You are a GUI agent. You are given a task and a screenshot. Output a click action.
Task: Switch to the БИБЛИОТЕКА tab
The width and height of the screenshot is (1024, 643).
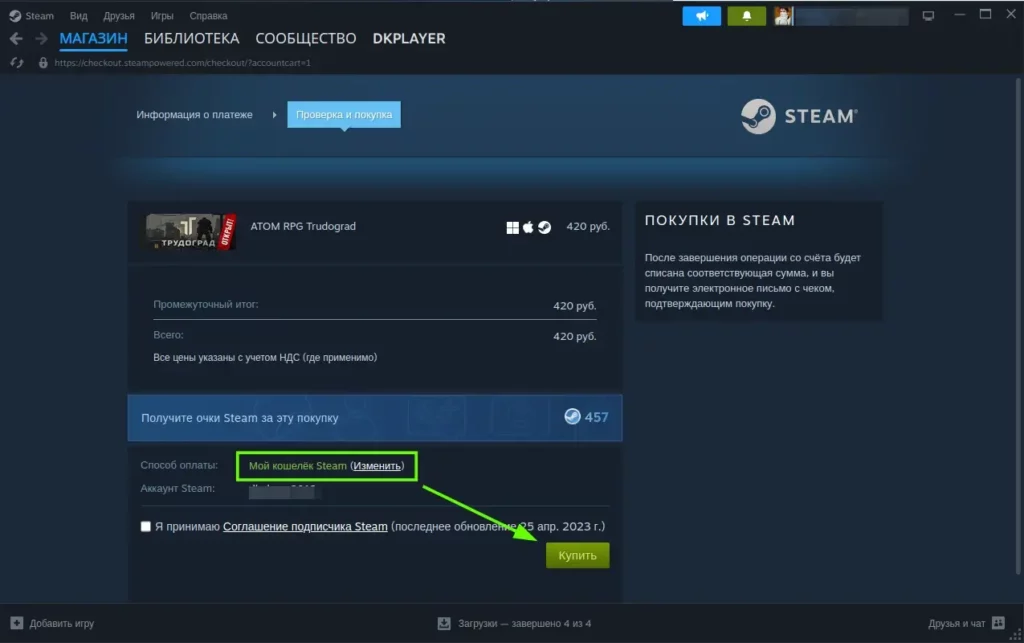[x=192, y=39]
